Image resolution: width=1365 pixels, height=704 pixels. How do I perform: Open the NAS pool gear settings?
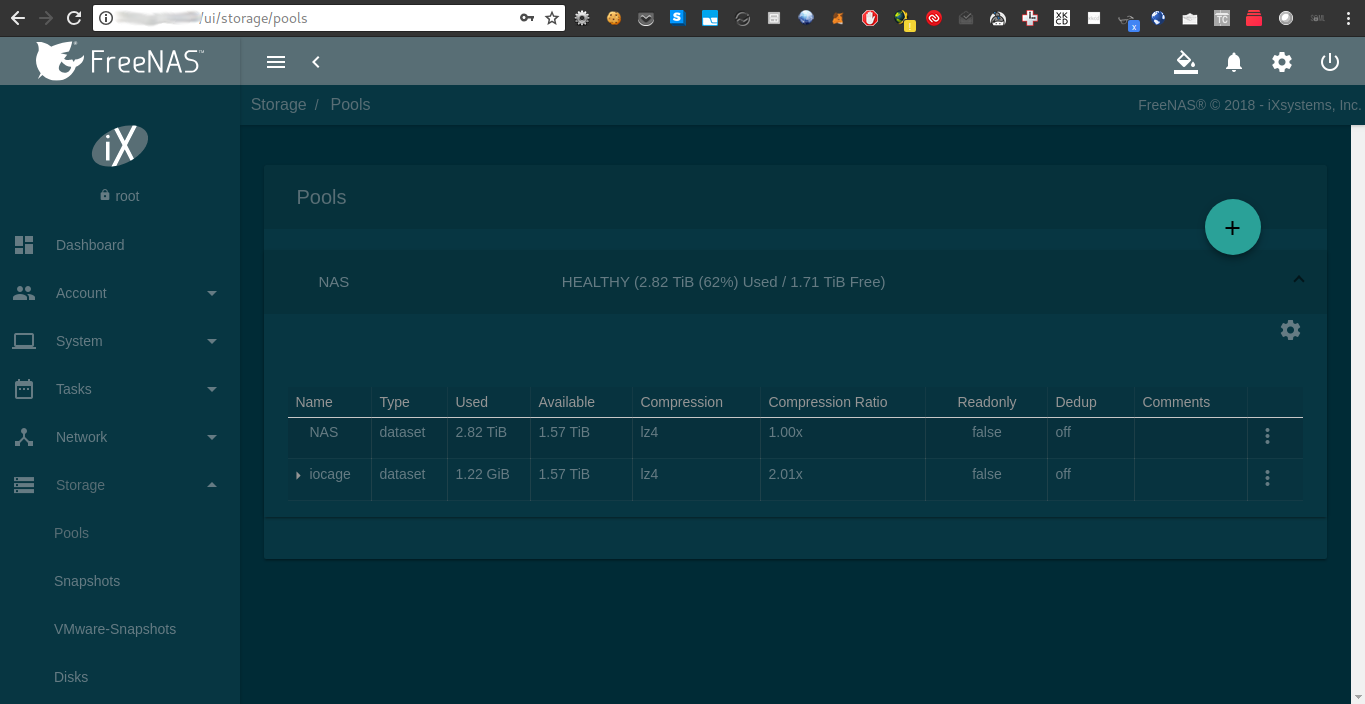pyautogui.click(x=1290, y=330)
